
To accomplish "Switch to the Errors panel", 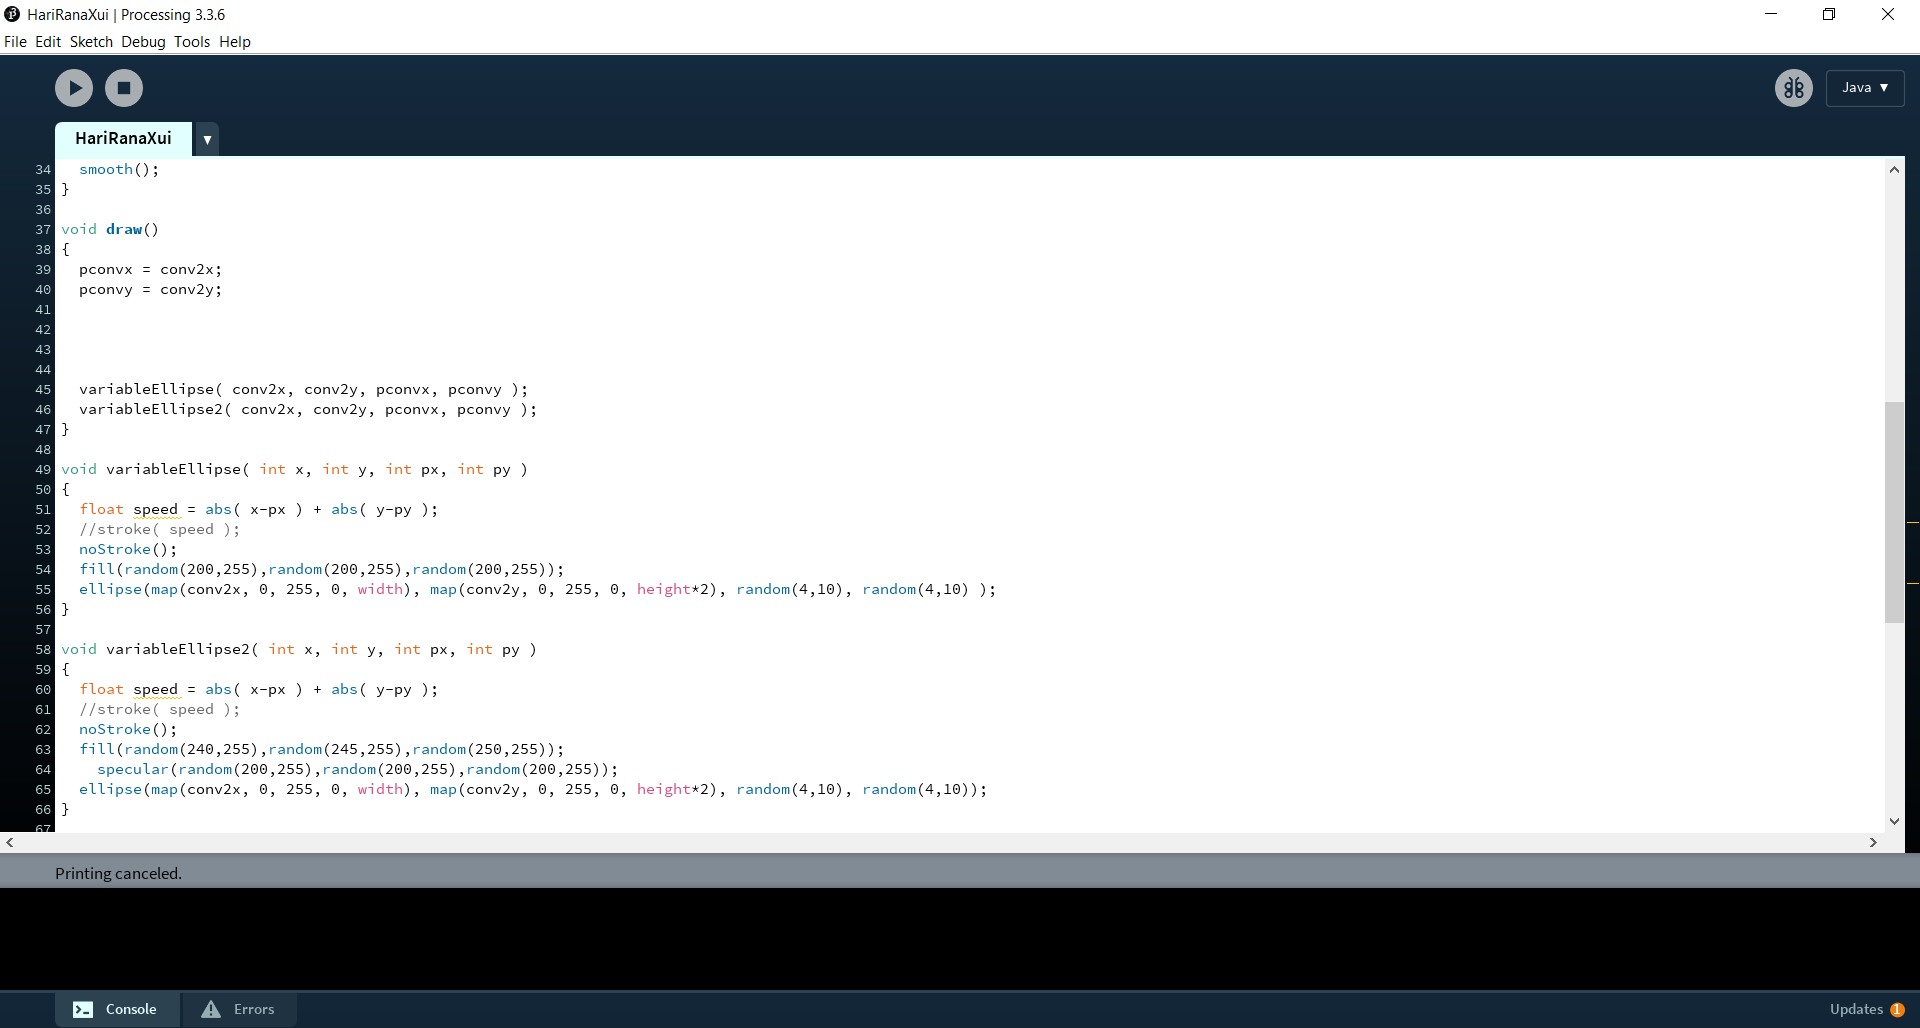I will coord(239,1009).
